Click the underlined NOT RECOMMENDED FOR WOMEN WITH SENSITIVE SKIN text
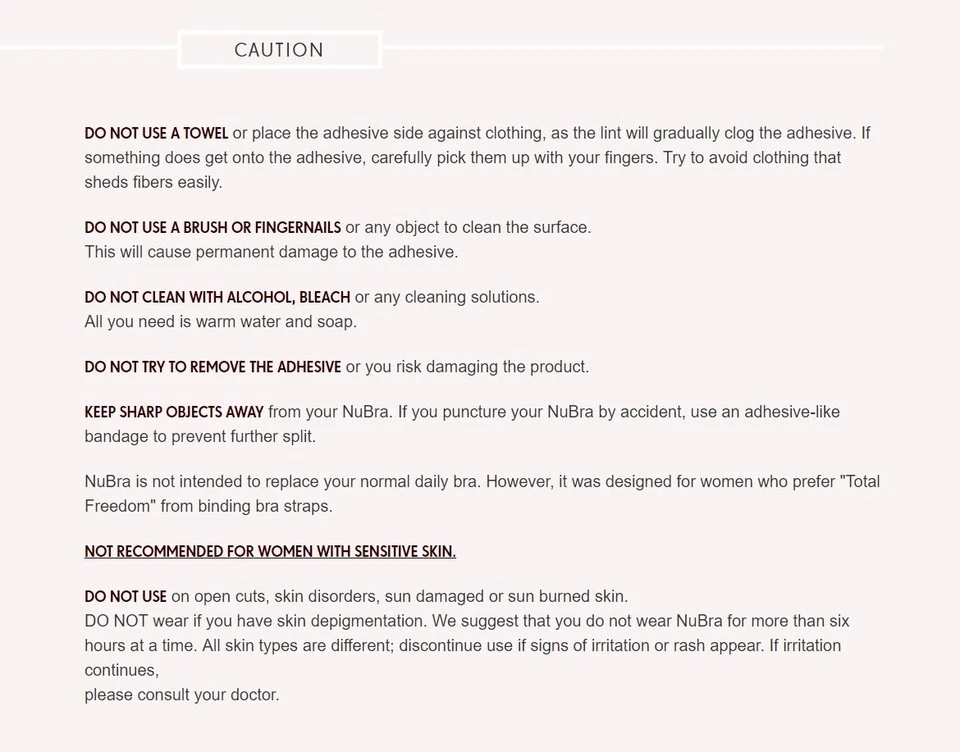Viewport: 960px width, 752px height. pyautogui.click(x=270, y=551)
